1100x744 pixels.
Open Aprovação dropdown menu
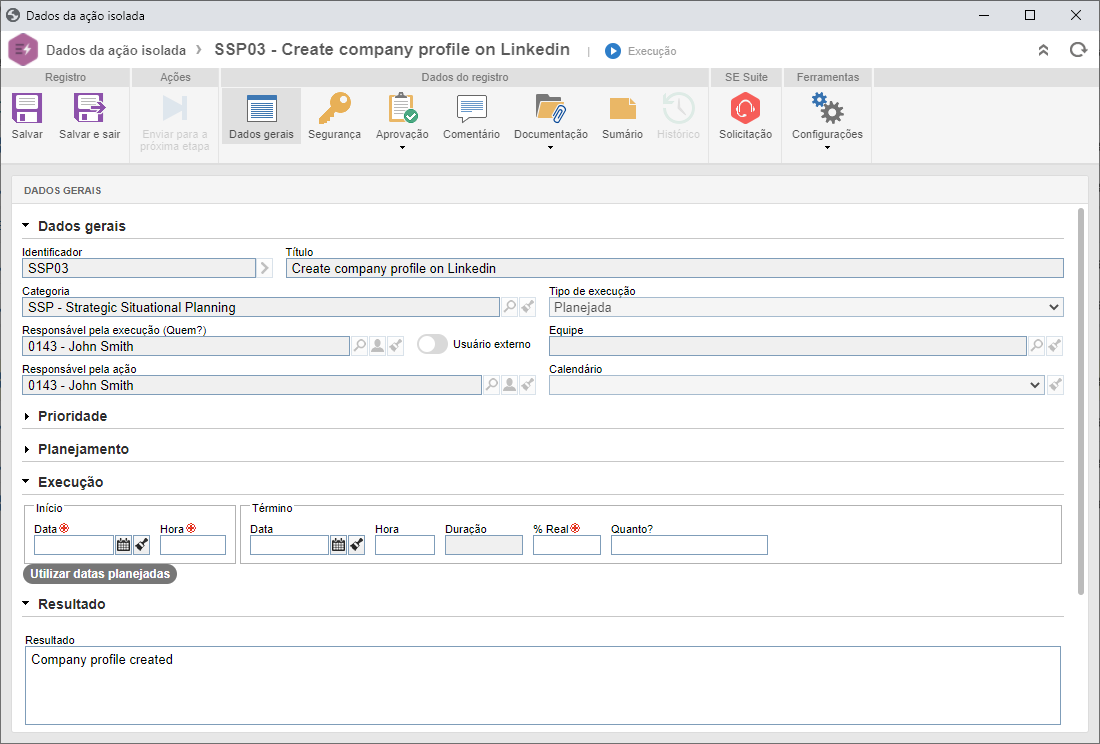click(x=402, y=148)
